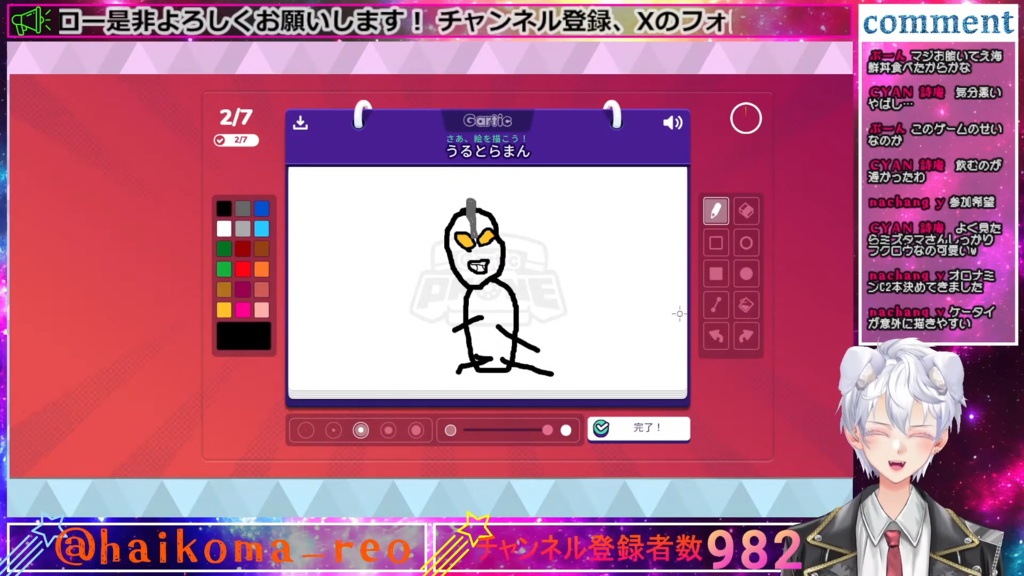Select the straight line tool
The height and width of the screenshot is (576, 1024).
pos(716,305)
